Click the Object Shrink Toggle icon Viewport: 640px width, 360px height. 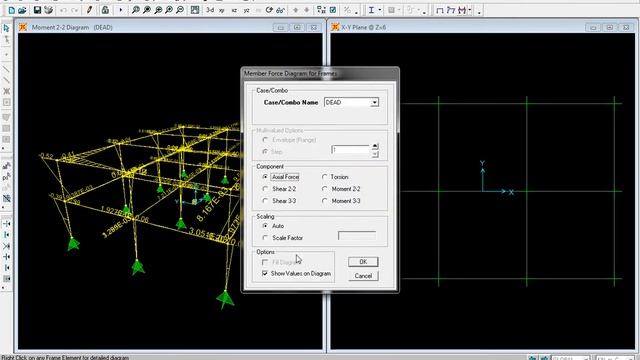click(322, 10)
